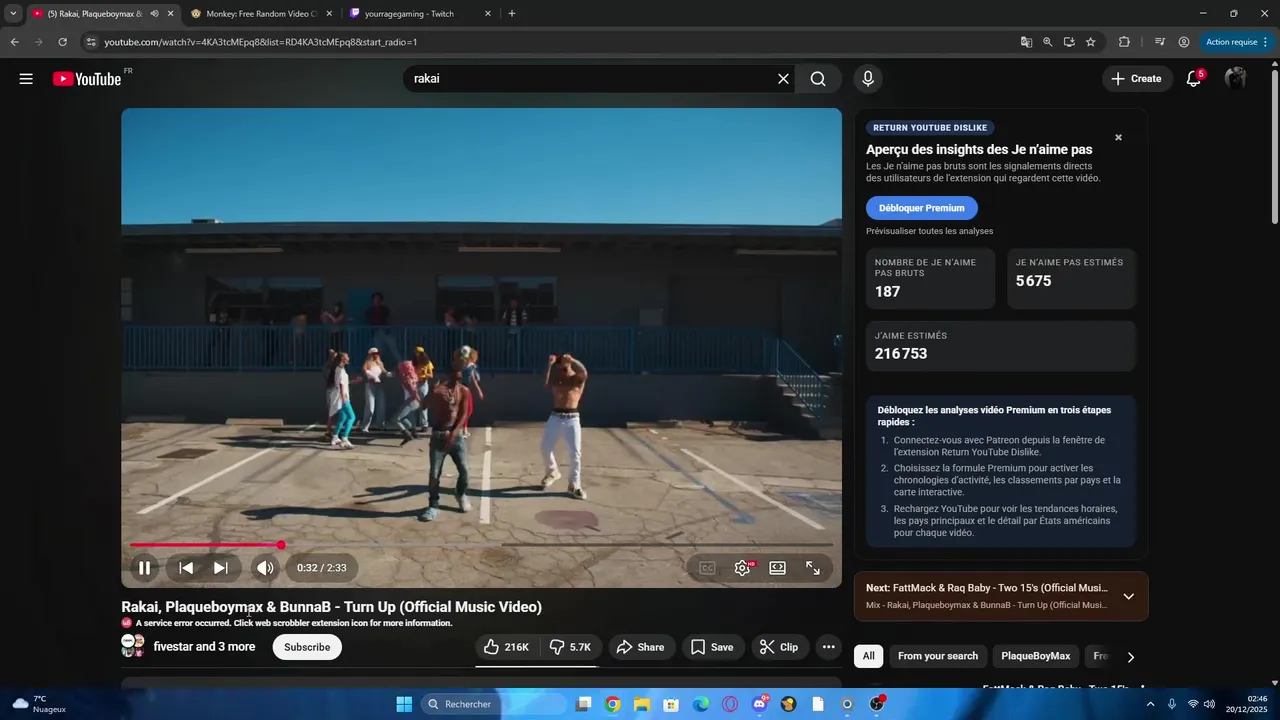The image size is (1280, 720).
Task: Open File Explorer from the taskbar
Action: 642,704
